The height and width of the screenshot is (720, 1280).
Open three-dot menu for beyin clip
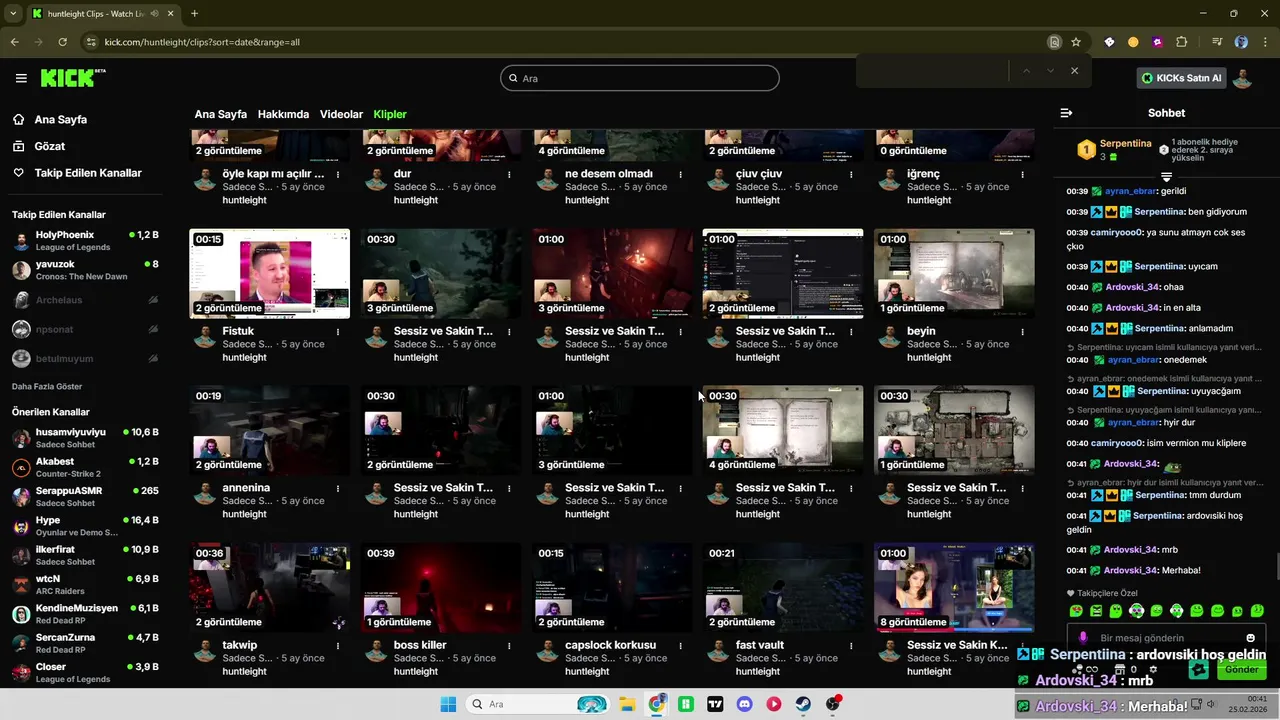(1022, 331)
